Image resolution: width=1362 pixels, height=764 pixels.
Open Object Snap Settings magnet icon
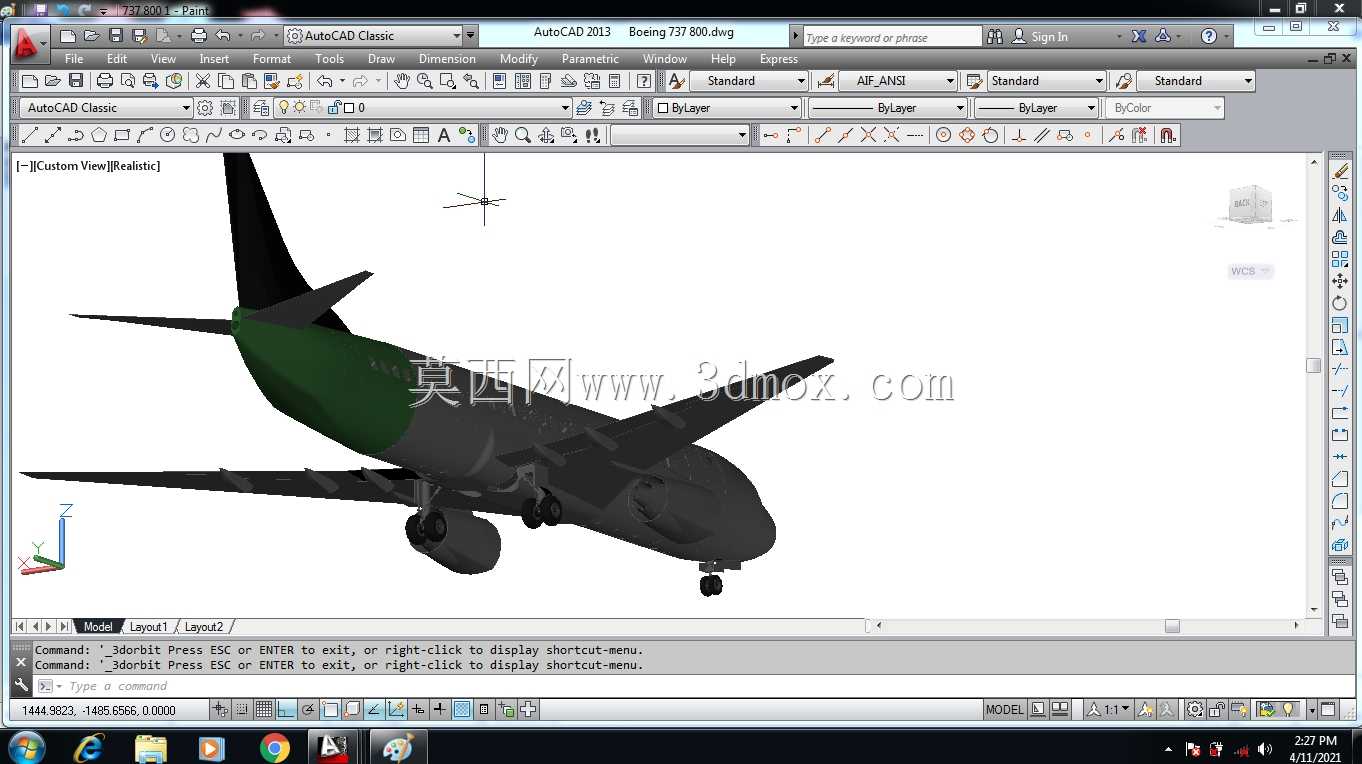click(1167, 135)
